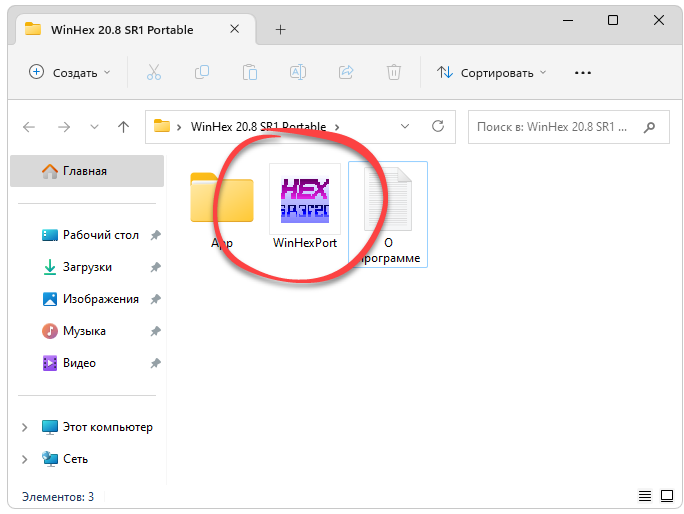Screen dimensions: 684x514
Task: Open a new tab with plus button
Action: [x=280, y=30]
